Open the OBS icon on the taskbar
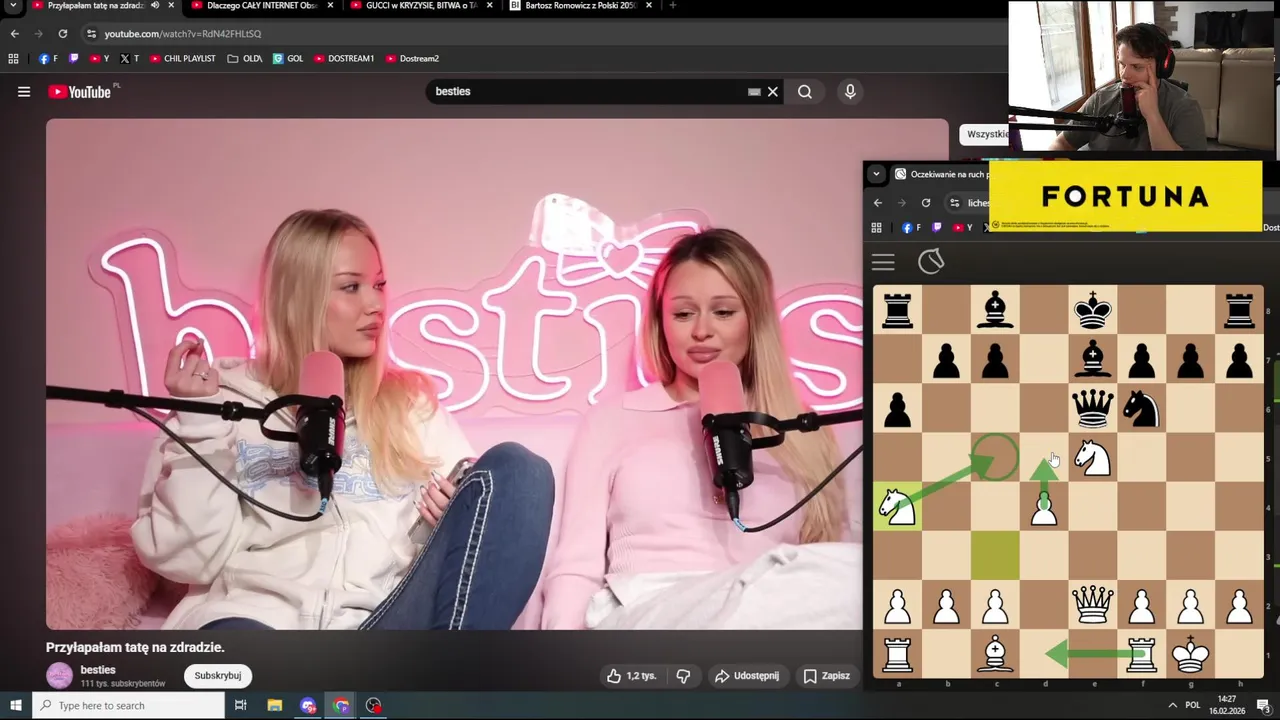Image resolution: width=1280 pixels, height=720 pixels. 373,705
